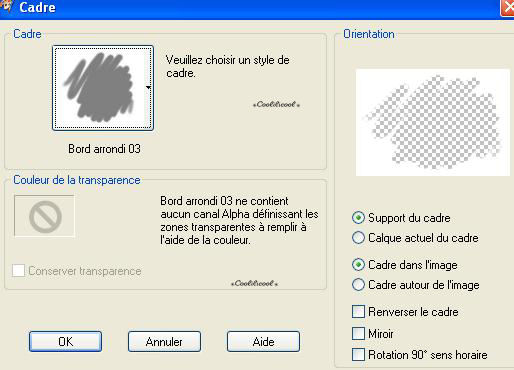Open help with the Aide button
This screenshot has width=514, height=370.
tap(263, 341)
